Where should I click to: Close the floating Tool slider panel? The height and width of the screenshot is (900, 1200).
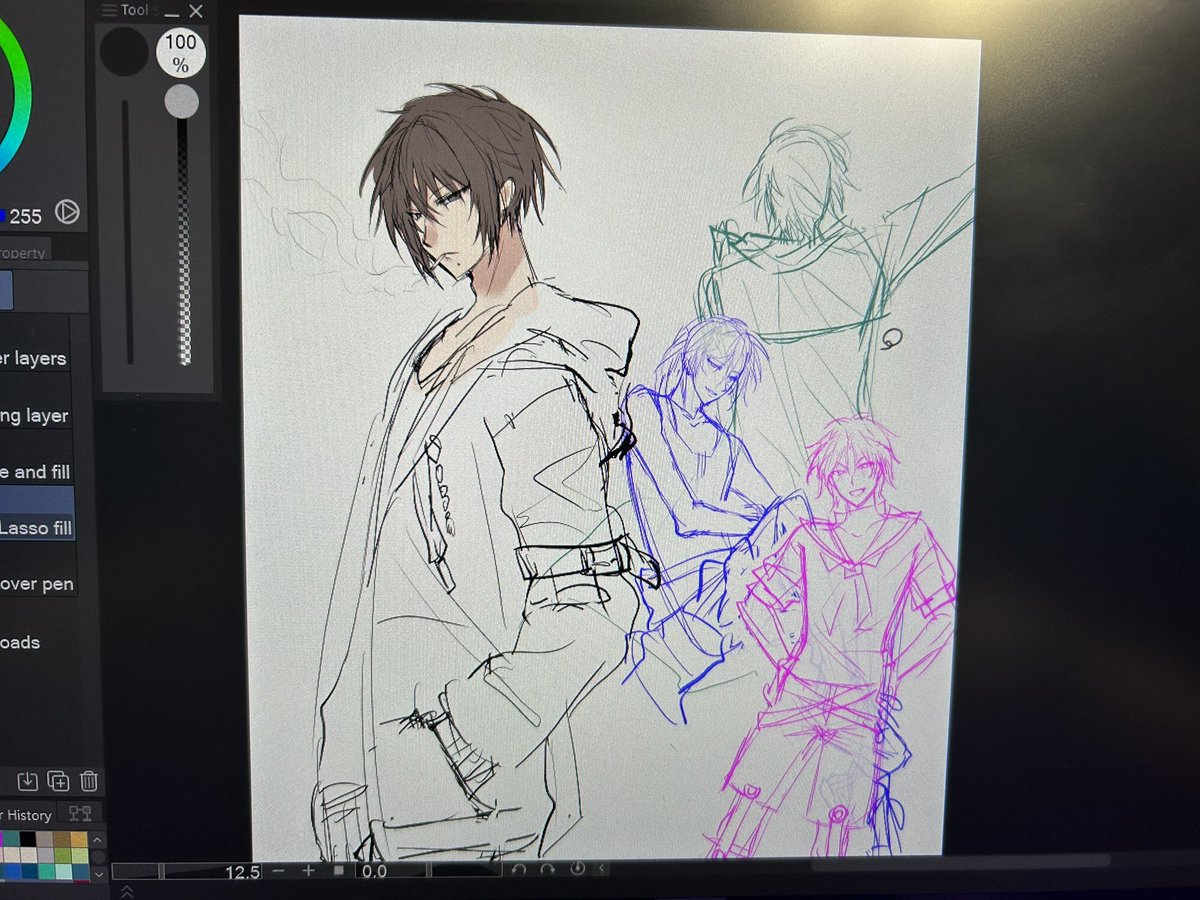[x=195, y=11]
